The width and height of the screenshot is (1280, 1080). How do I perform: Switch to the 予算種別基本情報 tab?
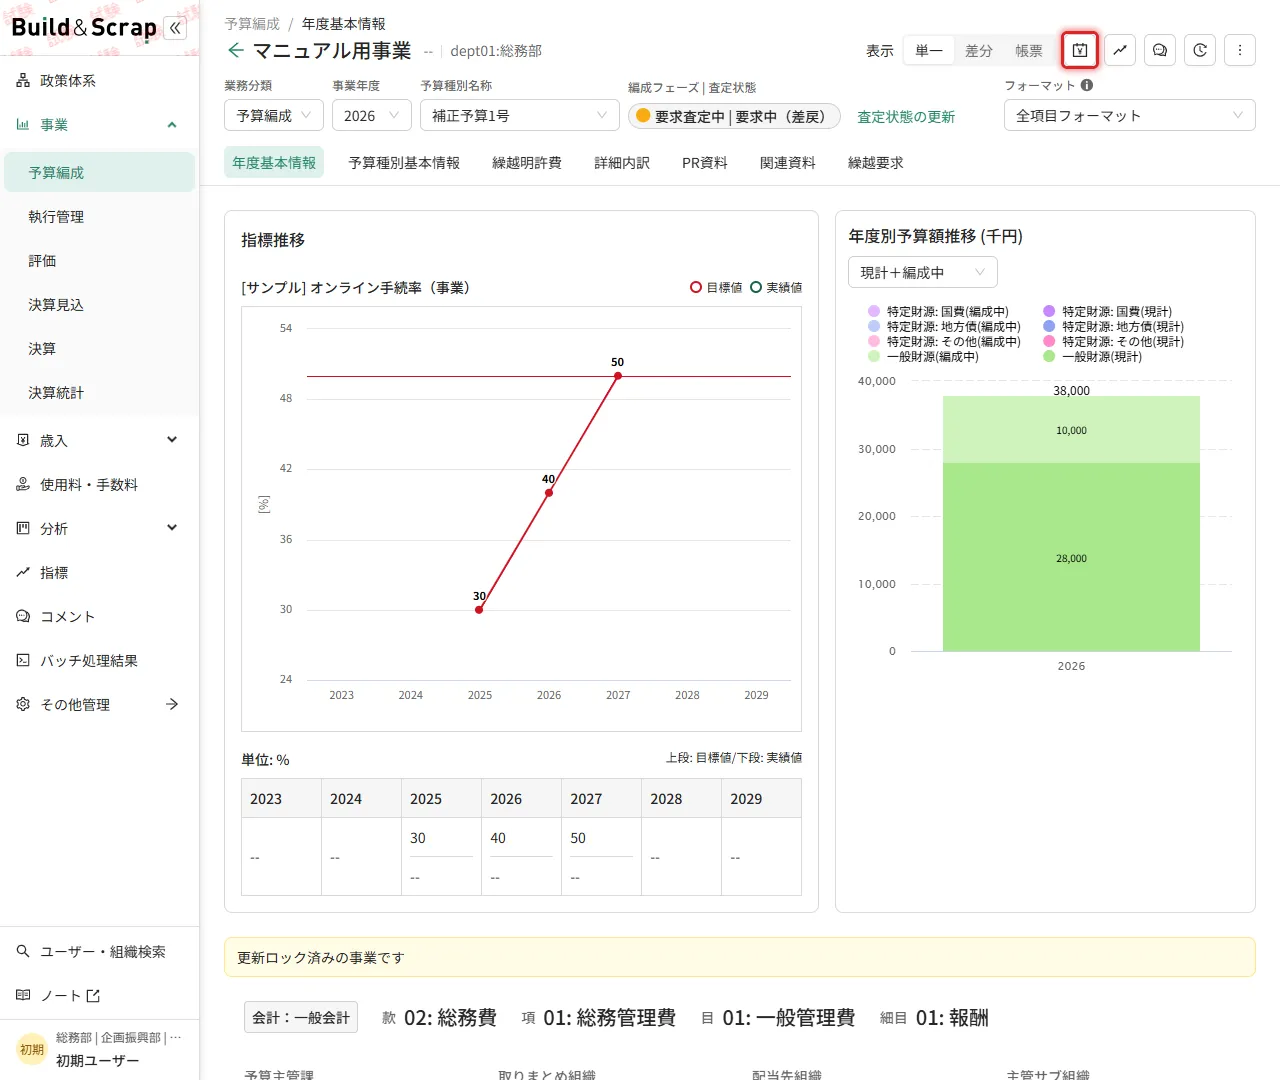coord(404,163)
